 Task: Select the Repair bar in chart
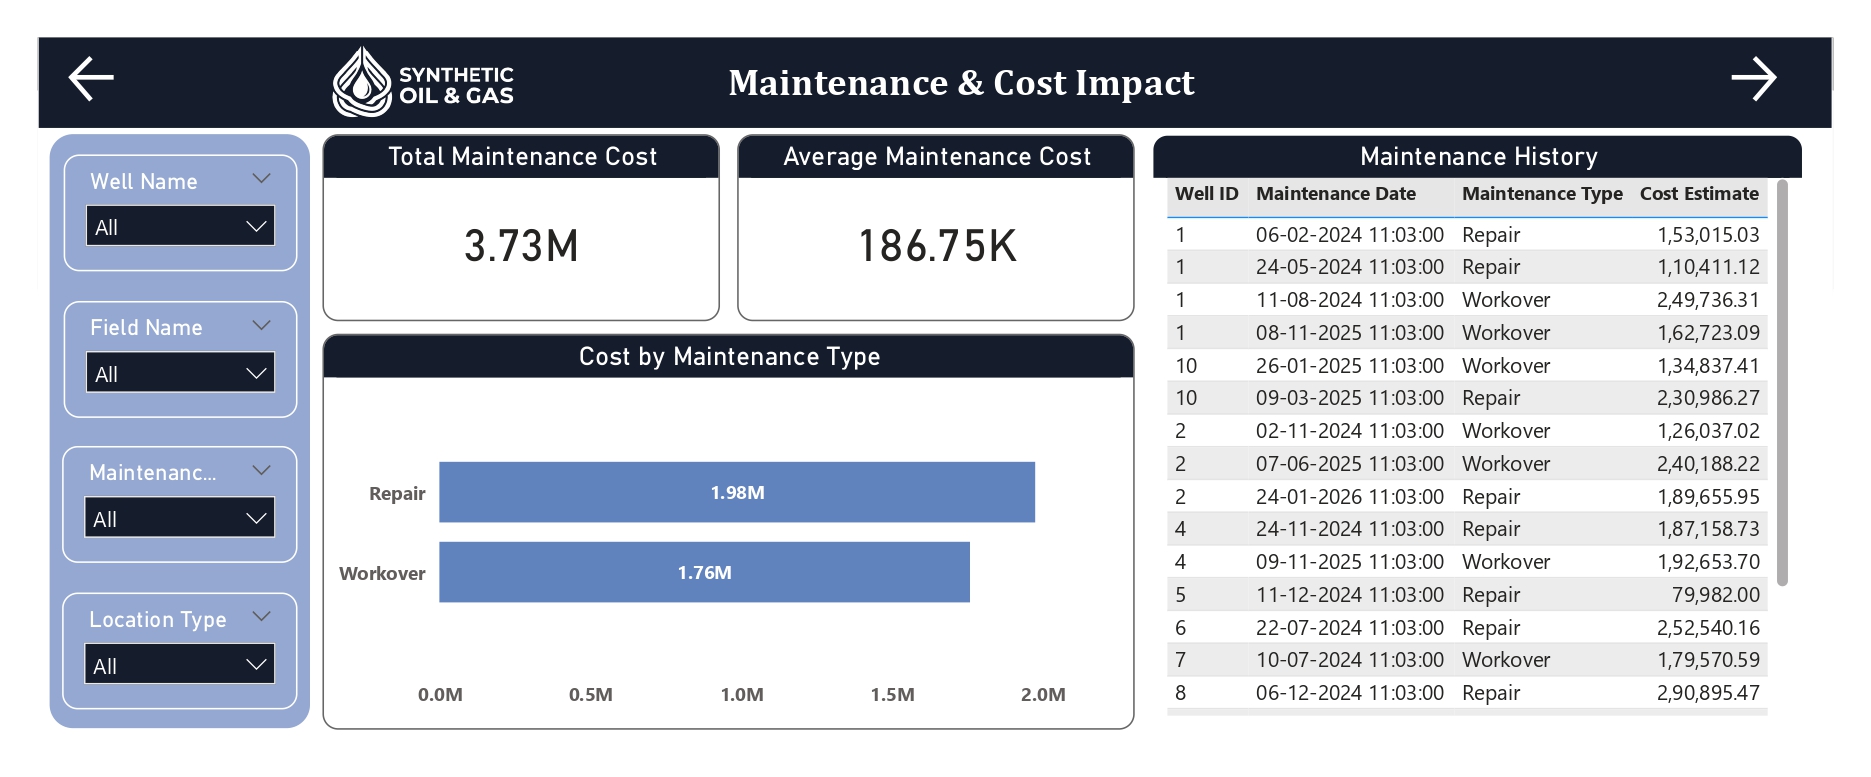[x=737, y=492]
